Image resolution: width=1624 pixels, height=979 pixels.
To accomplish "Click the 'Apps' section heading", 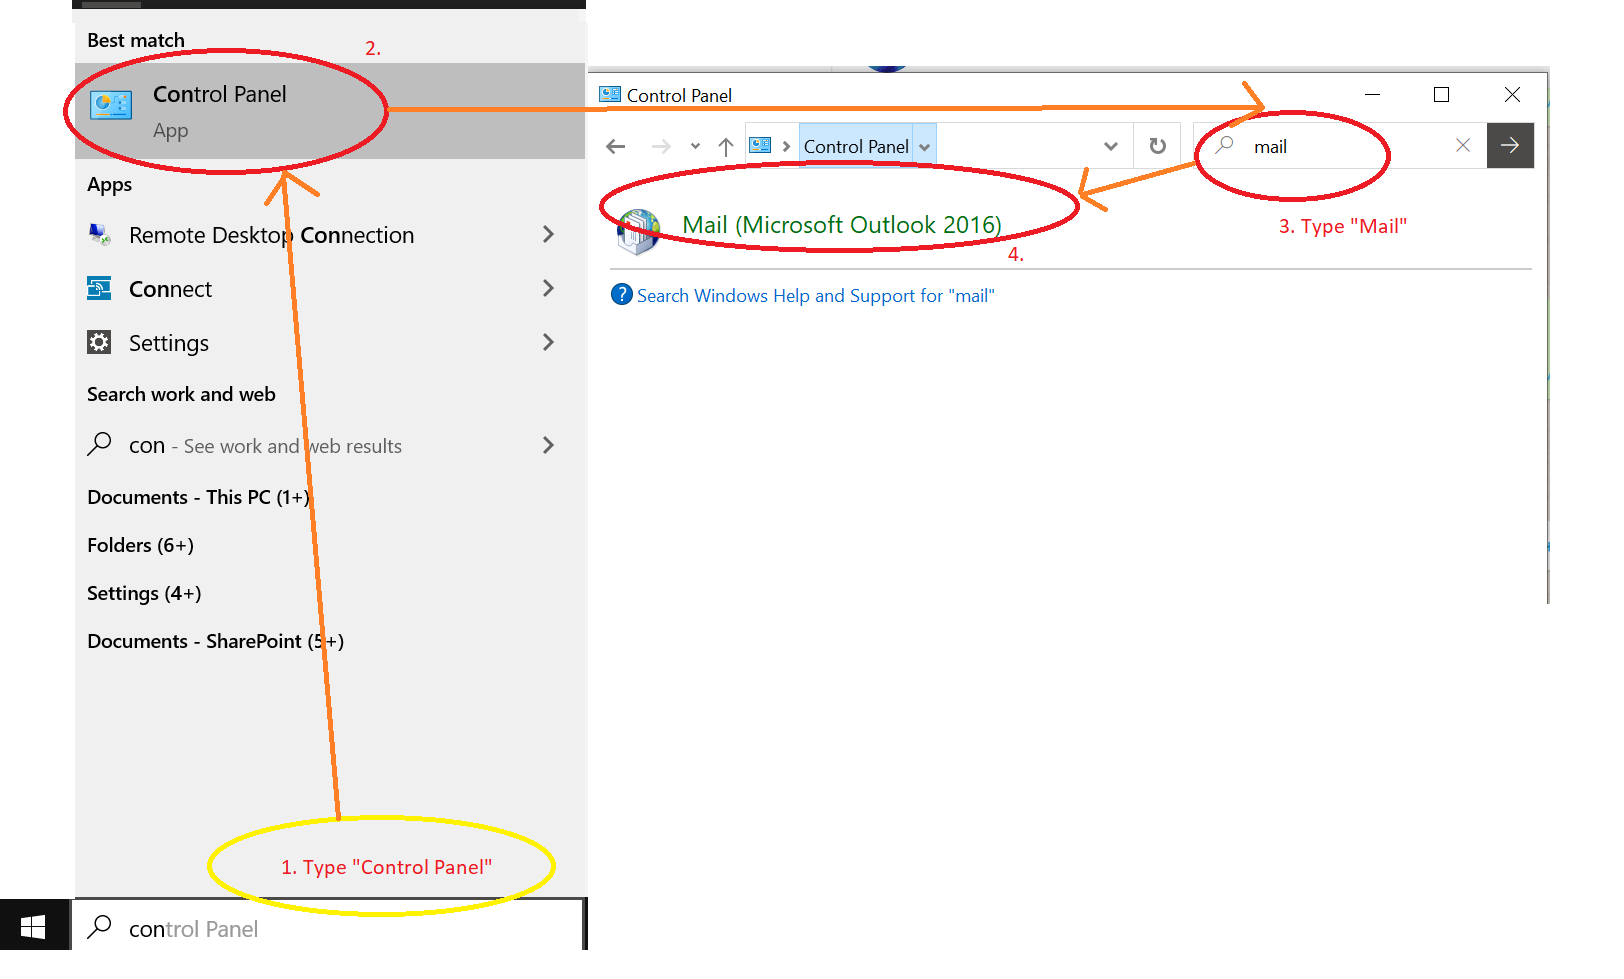I will pyautogui.click(x=109, y=185).
